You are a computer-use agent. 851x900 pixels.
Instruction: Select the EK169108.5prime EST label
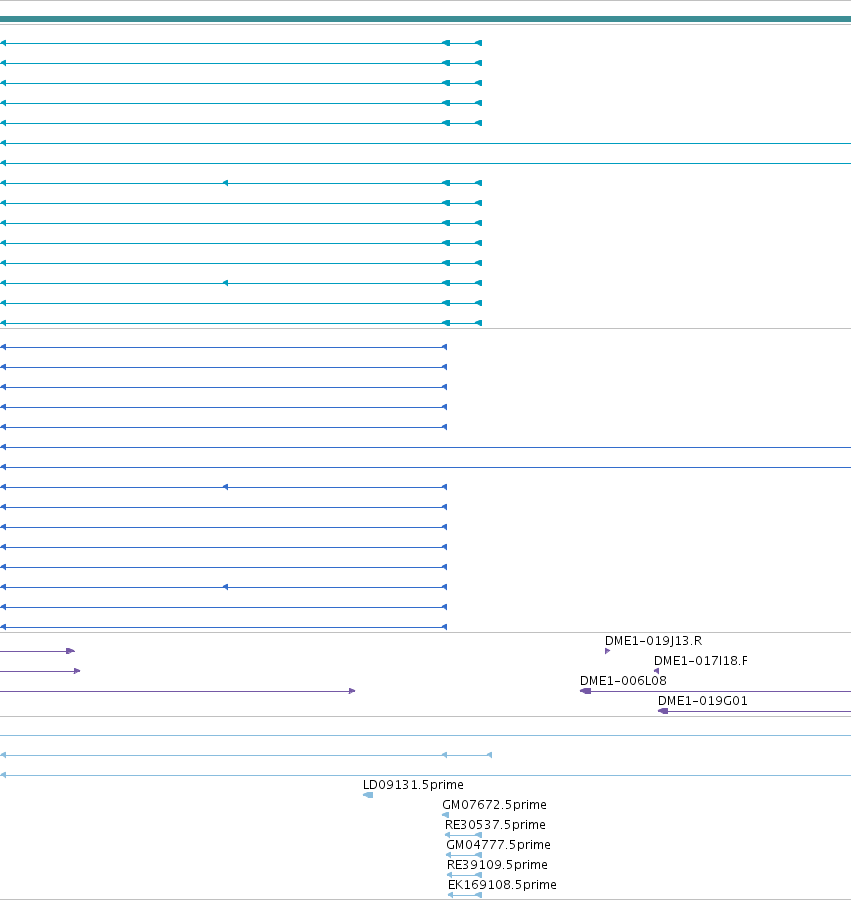click(x=502, y=885)
